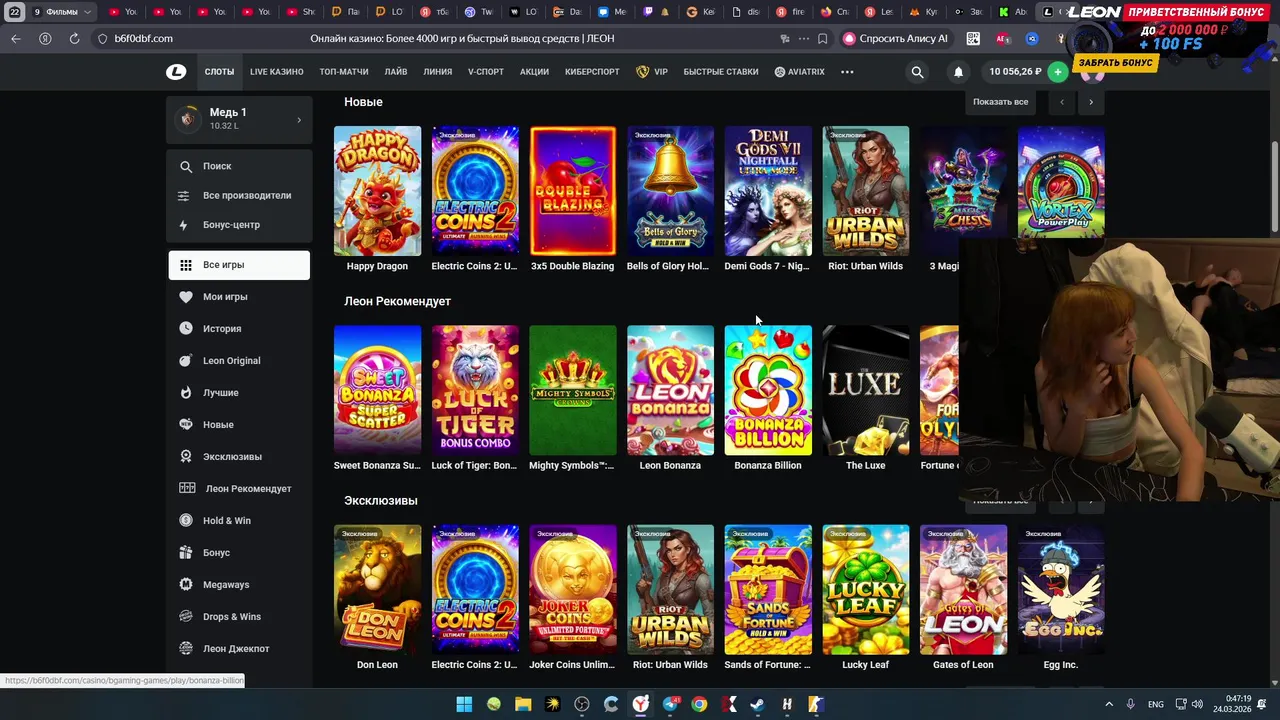
Task: Open Egg Inc. game
Action: [1061, 589]
